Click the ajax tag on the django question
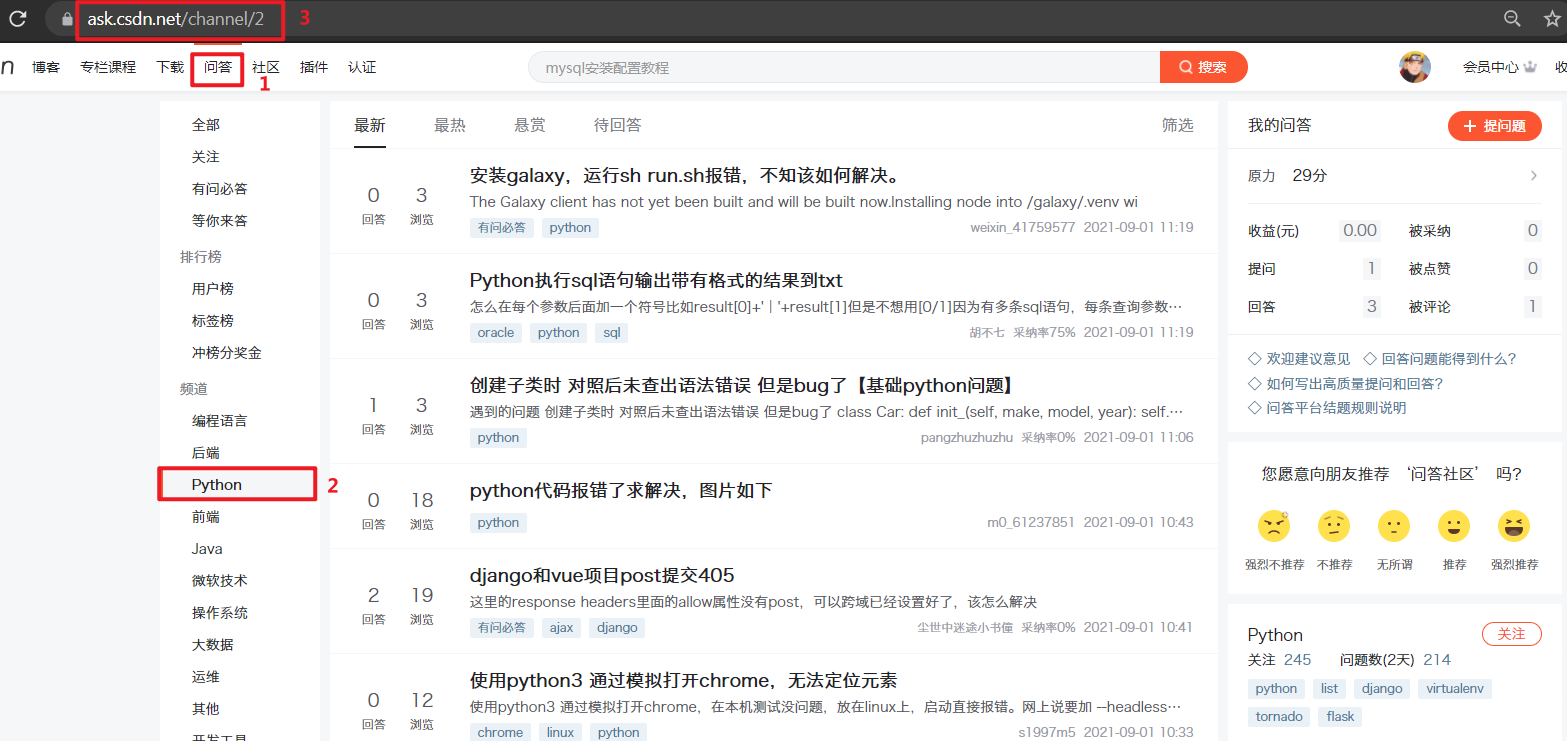 tap(561, 628)
